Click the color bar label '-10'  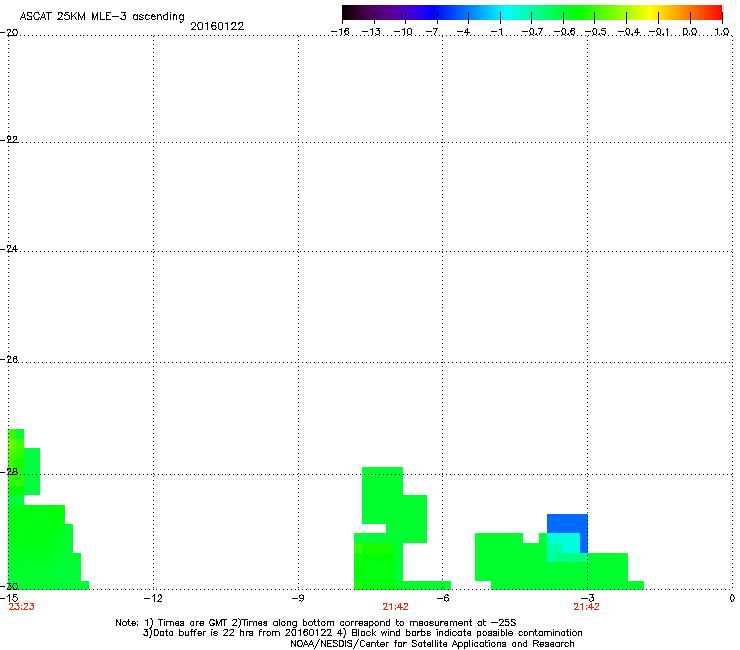(x=403, y=32)
